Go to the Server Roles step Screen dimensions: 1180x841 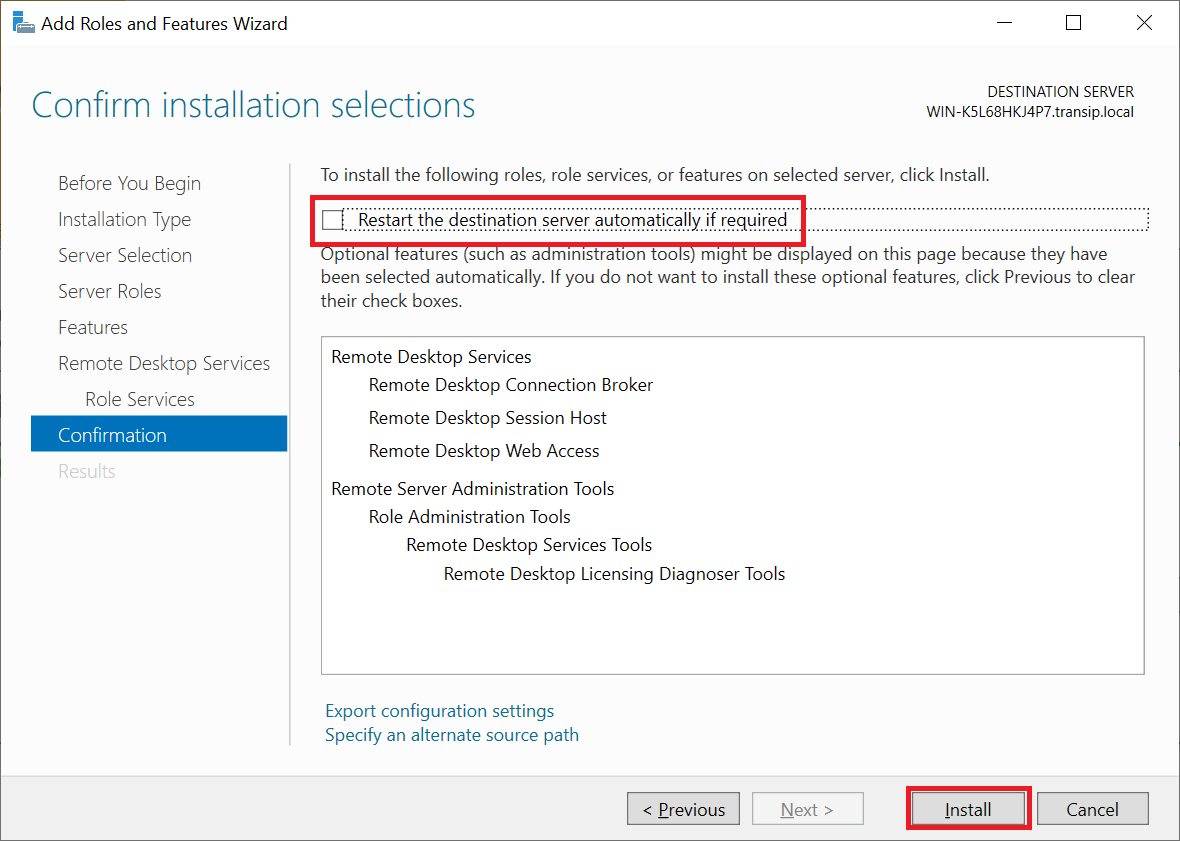pos(110,291)
